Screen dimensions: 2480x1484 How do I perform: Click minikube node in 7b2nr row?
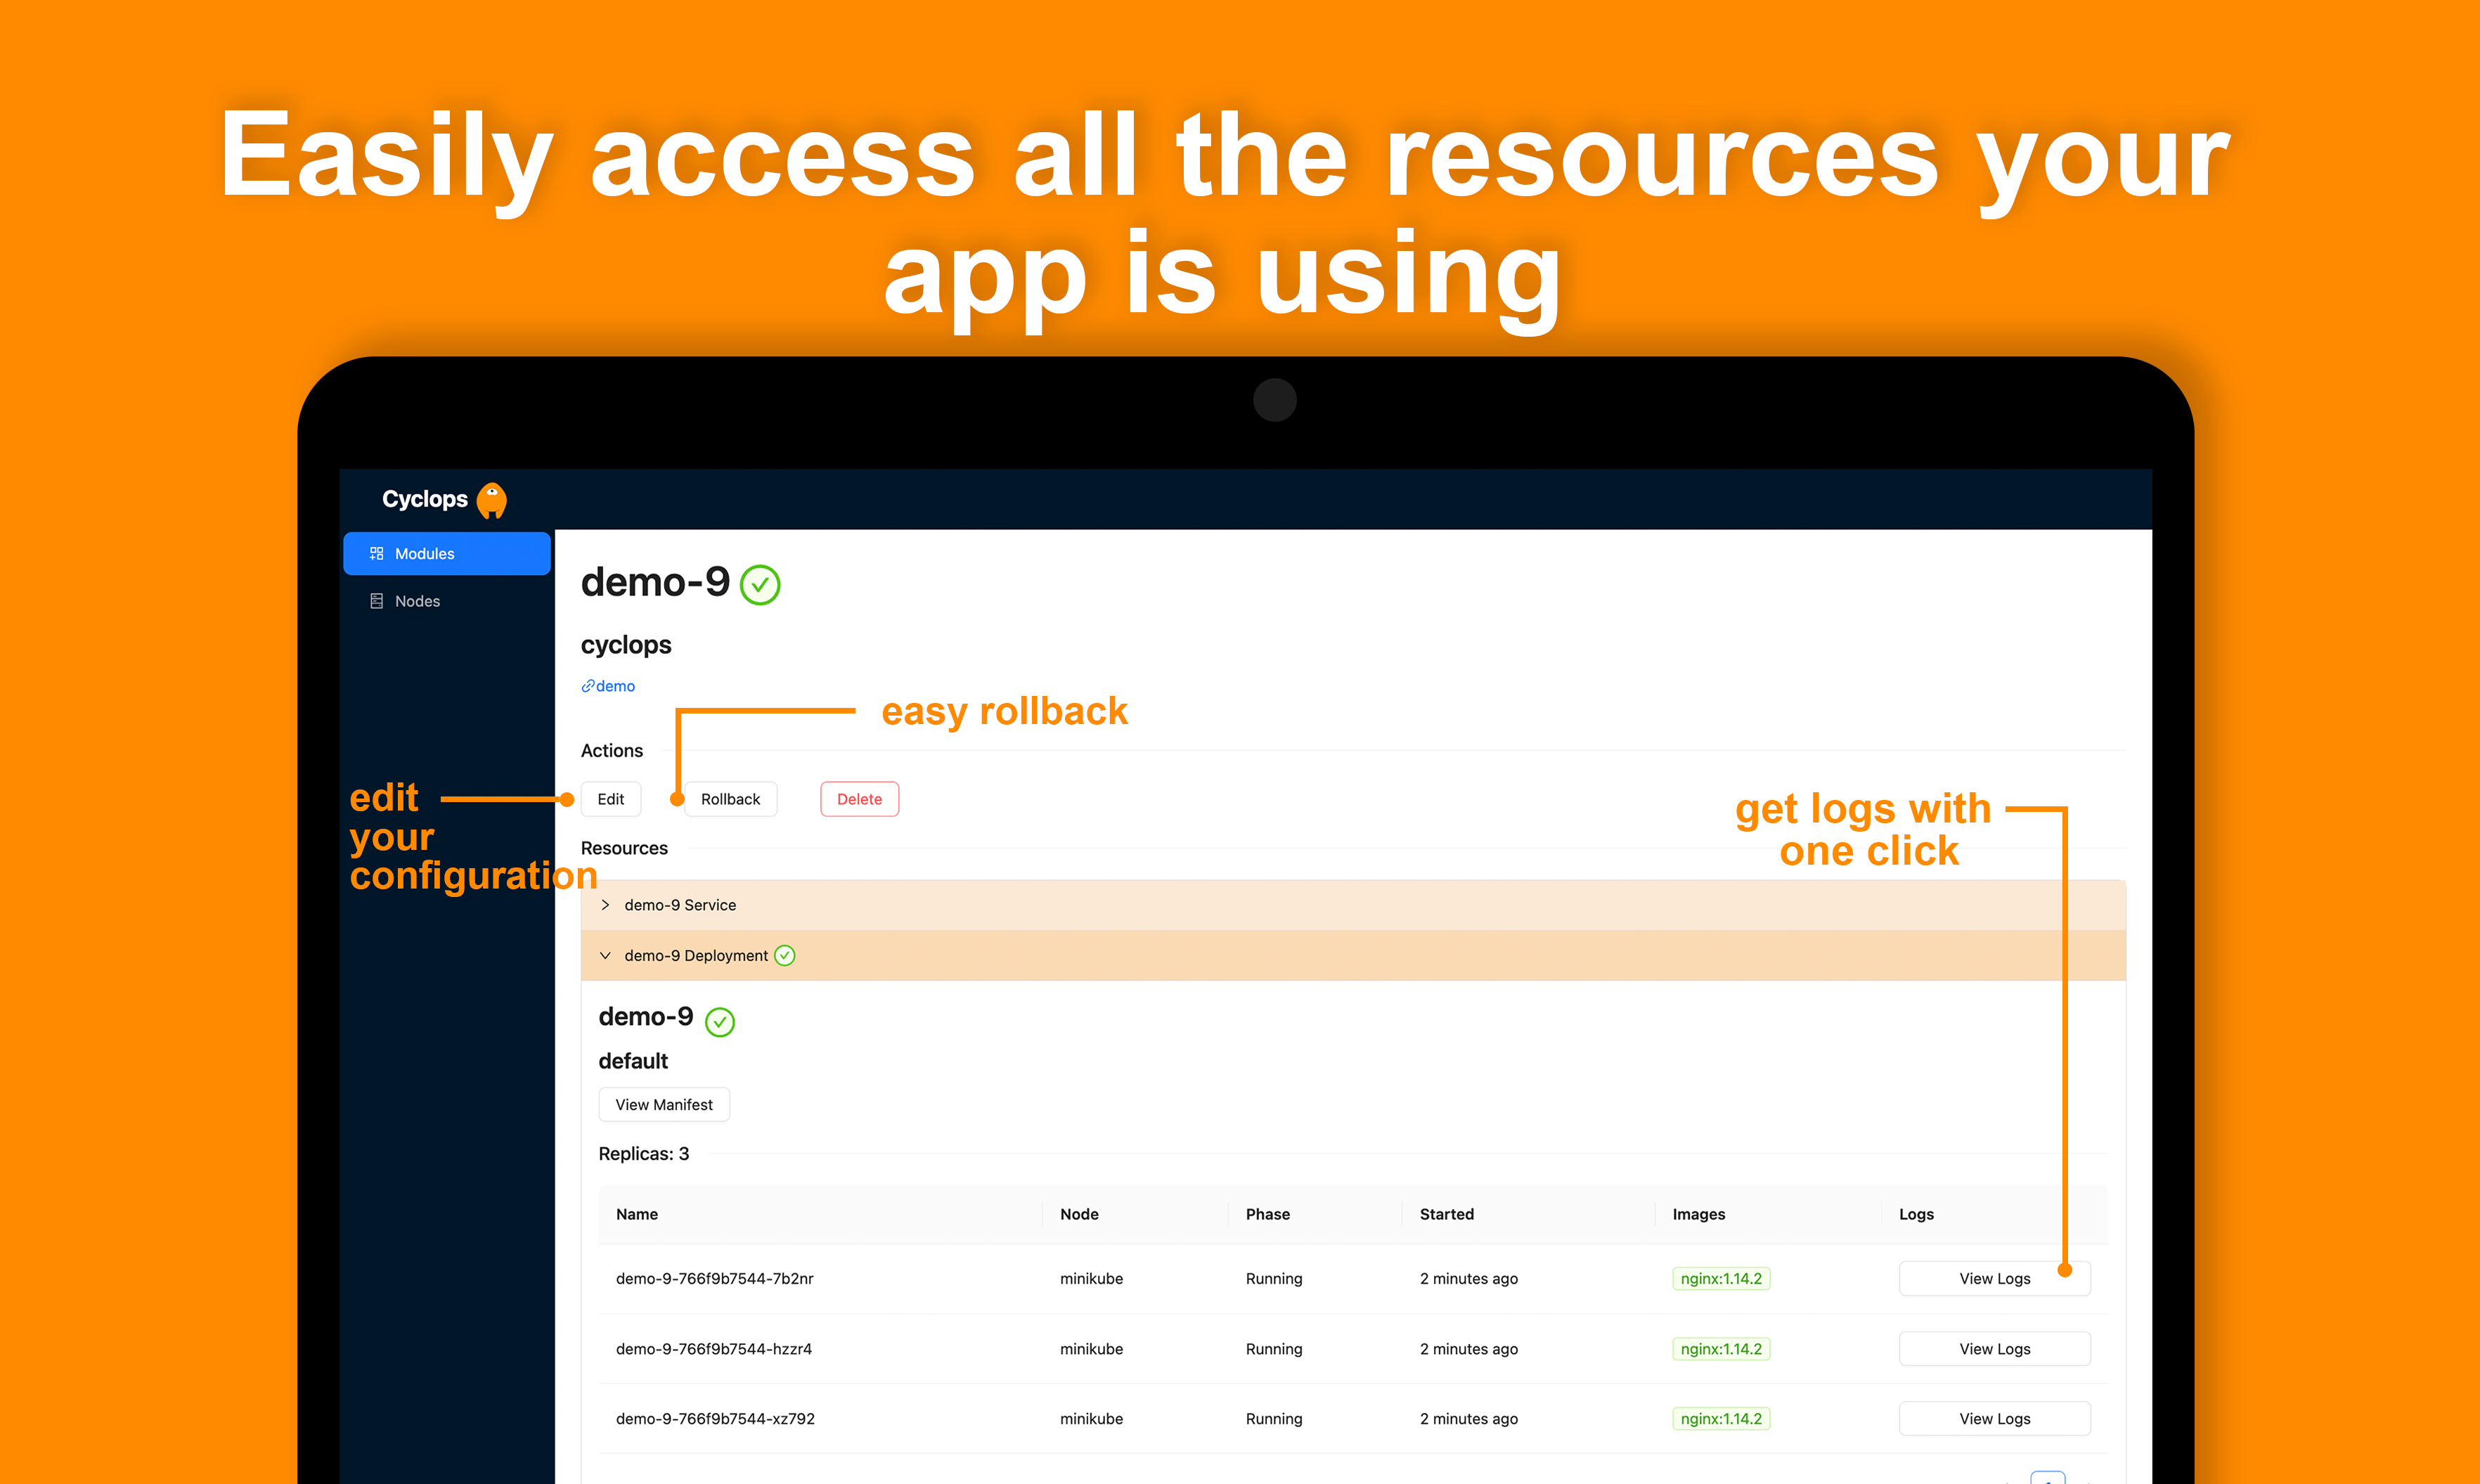tap(1091, 1278)
